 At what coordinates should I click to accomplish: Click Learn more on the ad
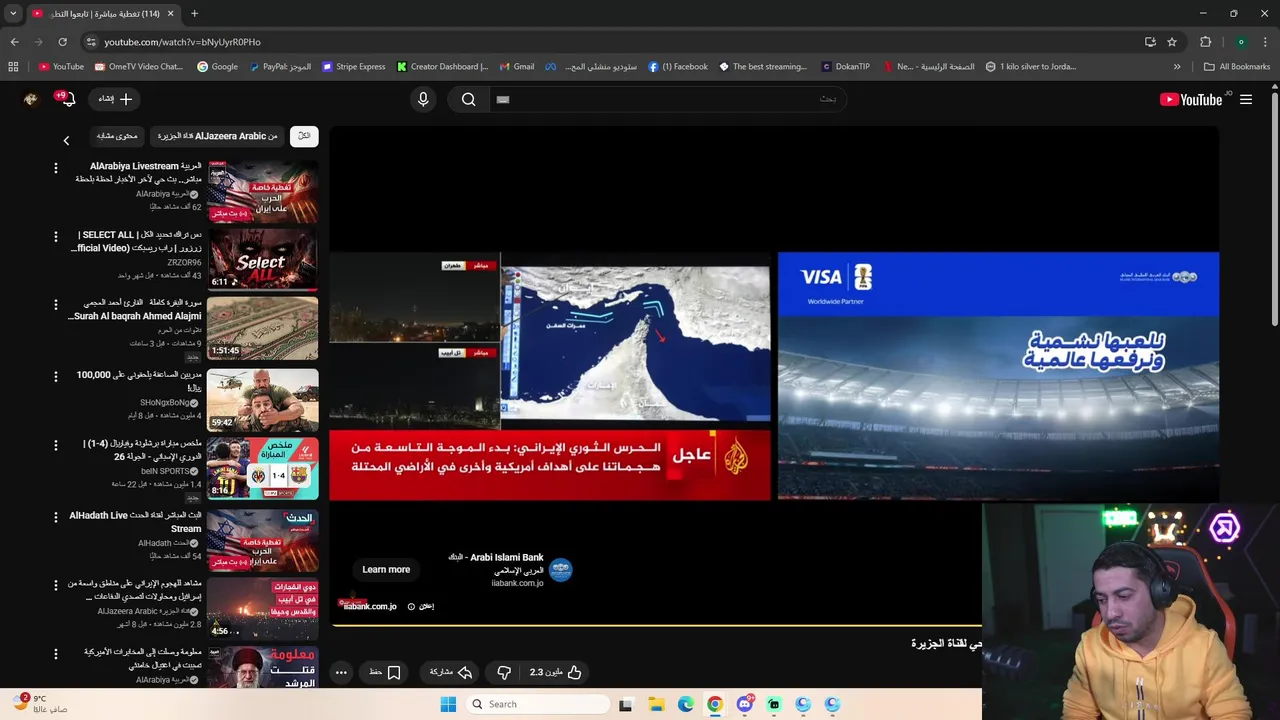point(386,569)
